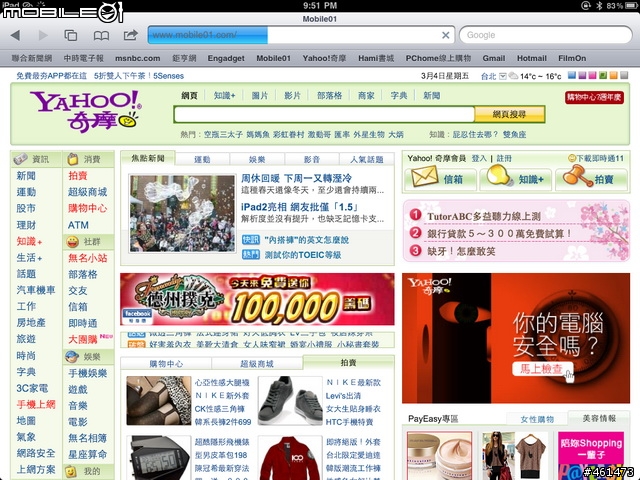Open 知識+ light bulb icon
This screenshot has height=480, width=640.
point(499,176)
